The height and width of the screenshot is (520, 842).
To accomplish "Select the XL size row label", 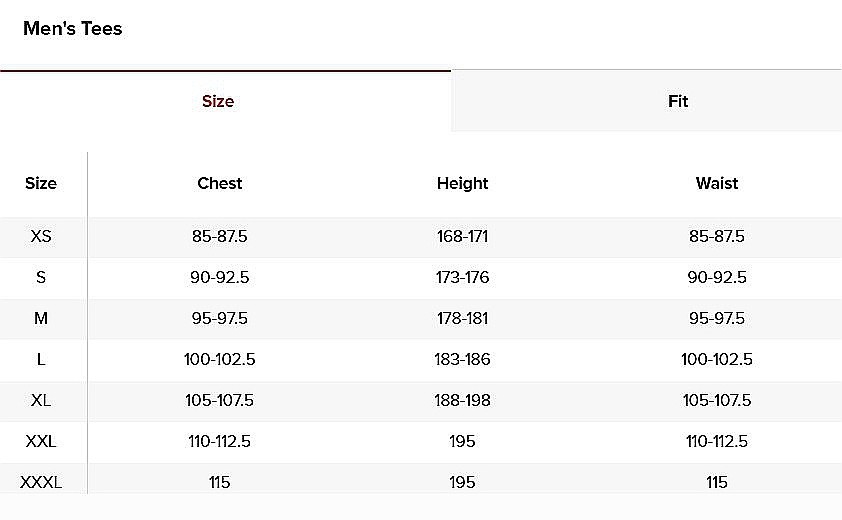I will (41, 400).
